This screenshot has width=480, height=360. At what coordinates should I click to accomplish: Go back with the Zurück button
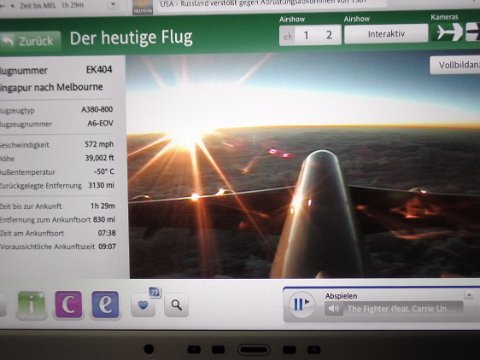[30, 41]
